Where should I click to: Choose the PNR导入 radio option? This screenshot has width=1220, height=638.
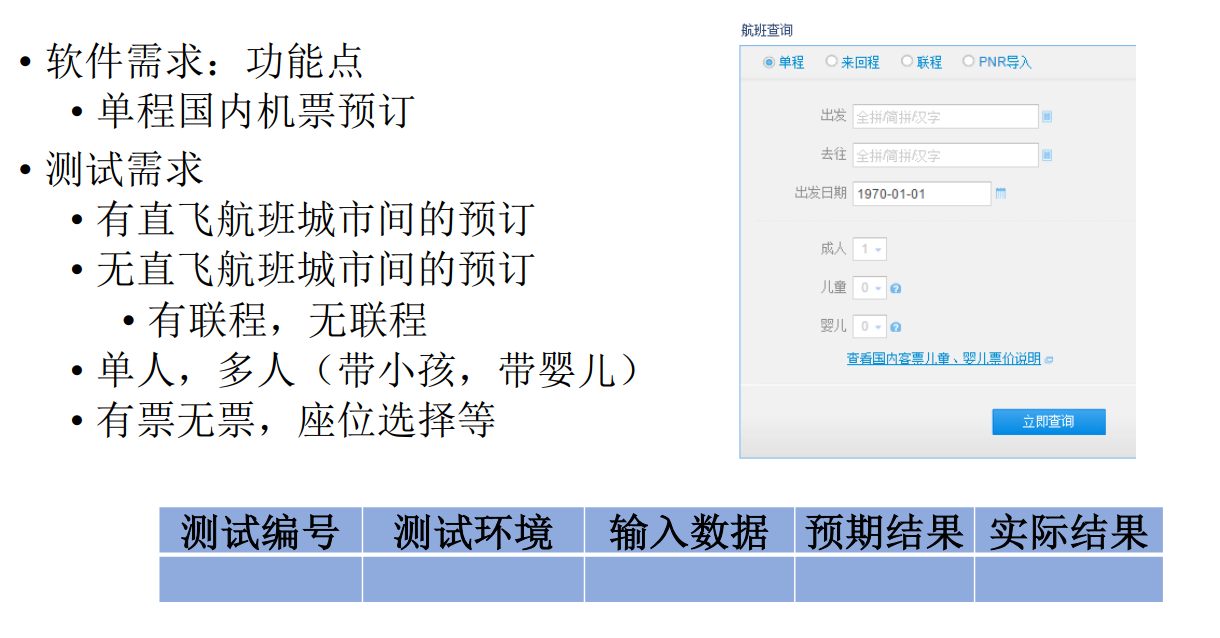click(968, 62)
